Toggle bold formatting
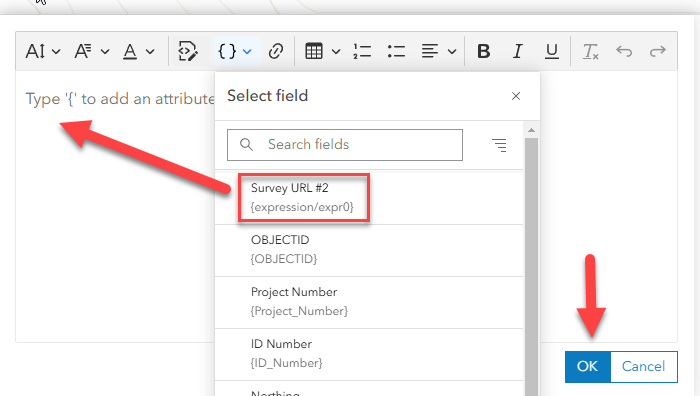700x396 pixels. tap(483, 51)
